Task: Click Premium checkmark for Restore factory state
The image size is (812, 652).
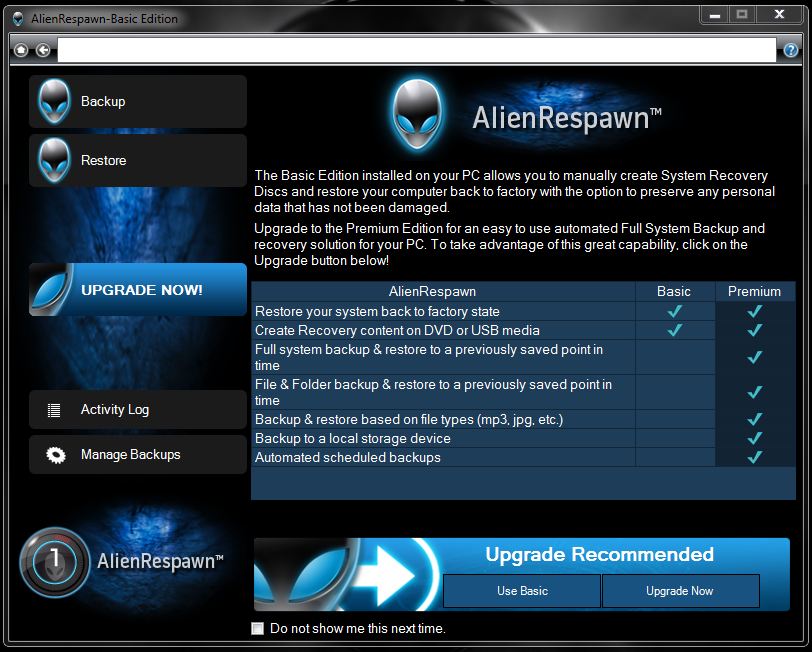Action: (755, 311)
